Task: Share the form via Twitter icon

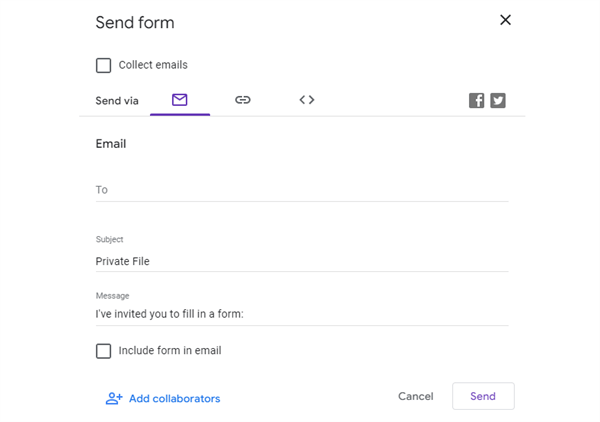Action: pos(498,101)
